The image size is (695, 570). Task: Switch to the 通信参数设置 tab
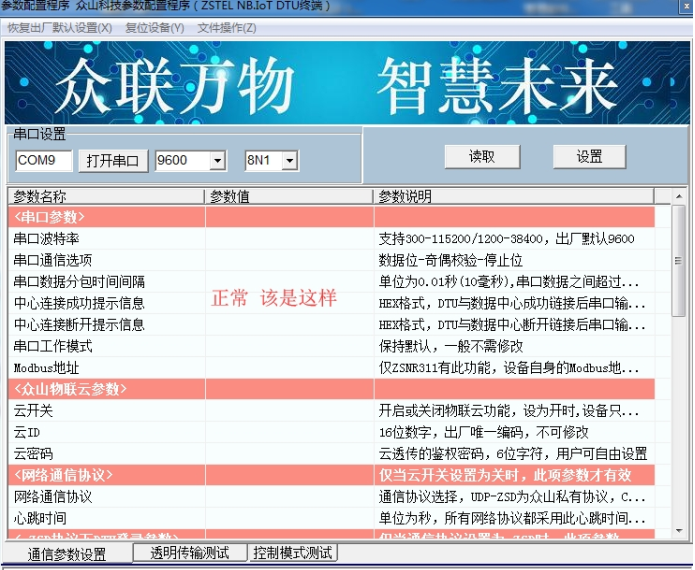click(67, 554)
